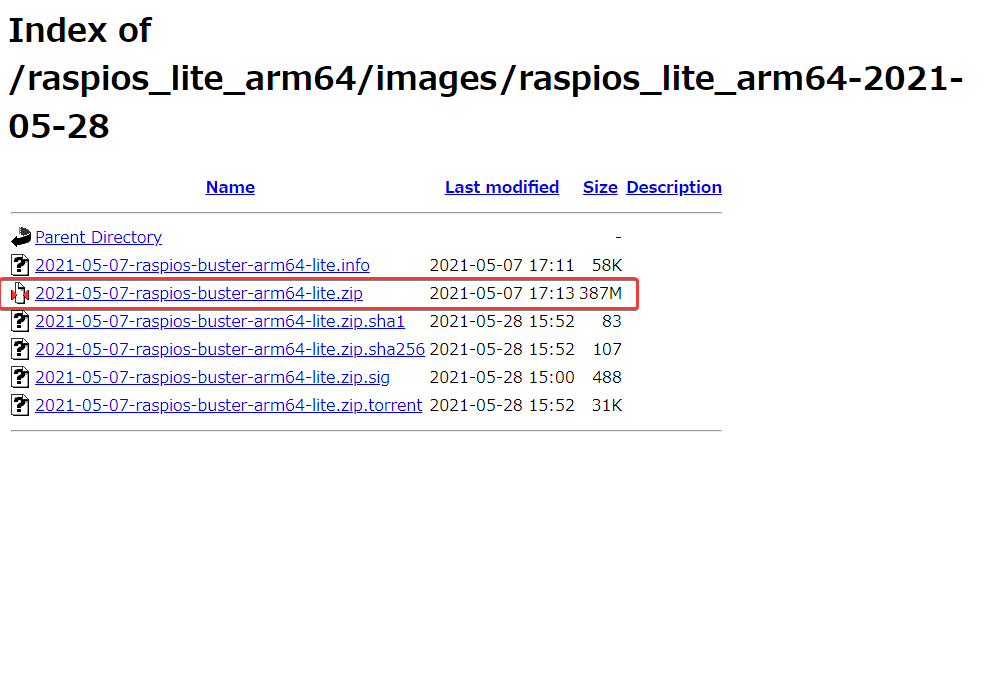Click the Parent Directory back-arrow icon
988x689 pixels.
(x=20, y=237)
